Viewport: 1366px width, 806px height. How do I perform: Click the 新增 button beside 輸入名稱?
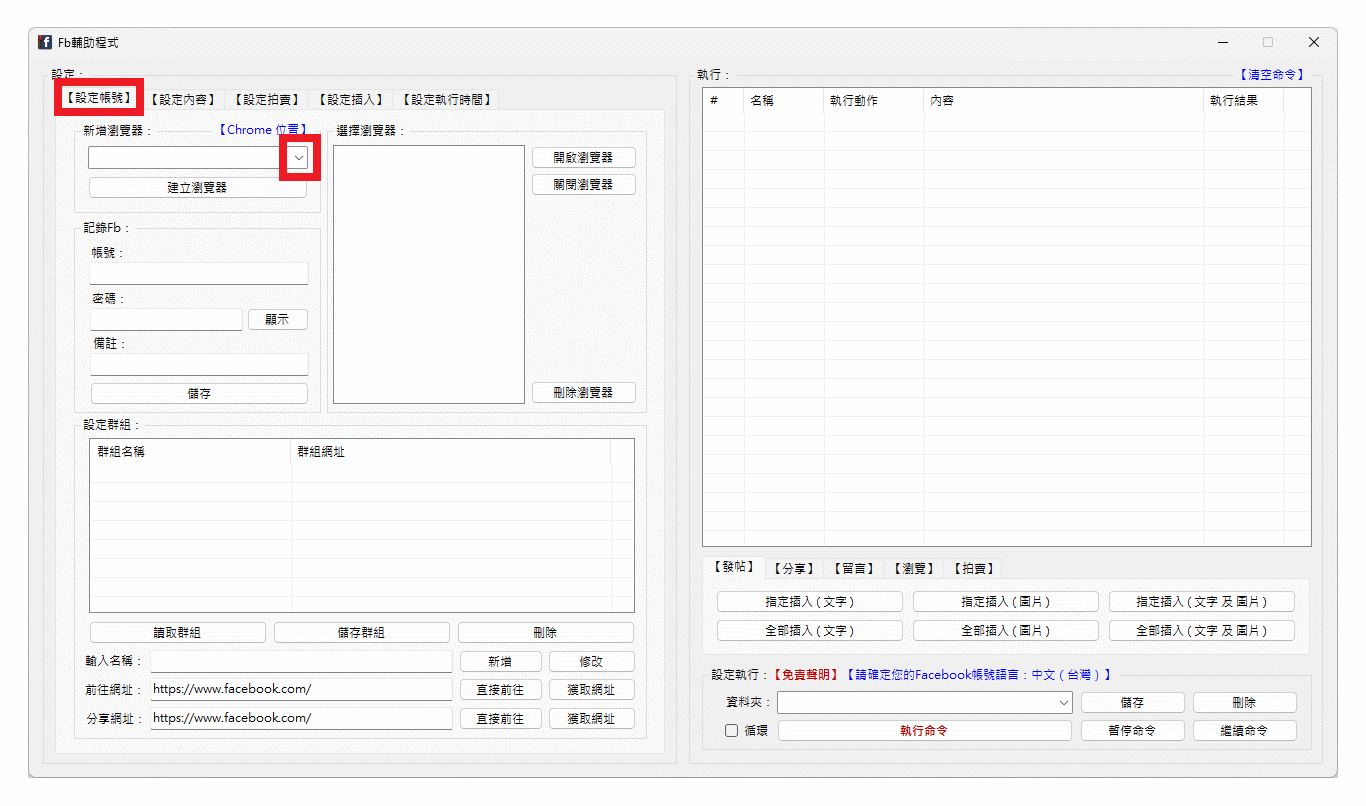point(501,662)
